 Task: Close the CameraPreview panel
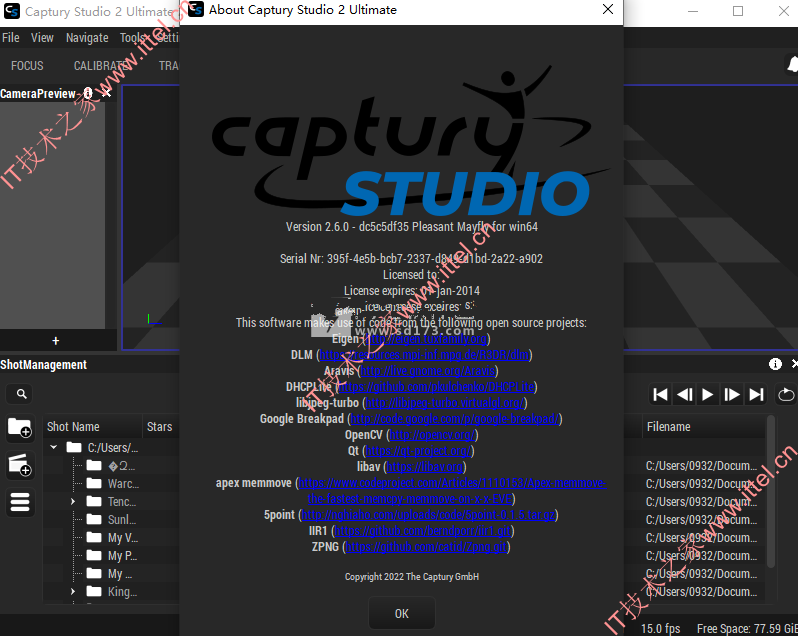(x=106, y=93)
